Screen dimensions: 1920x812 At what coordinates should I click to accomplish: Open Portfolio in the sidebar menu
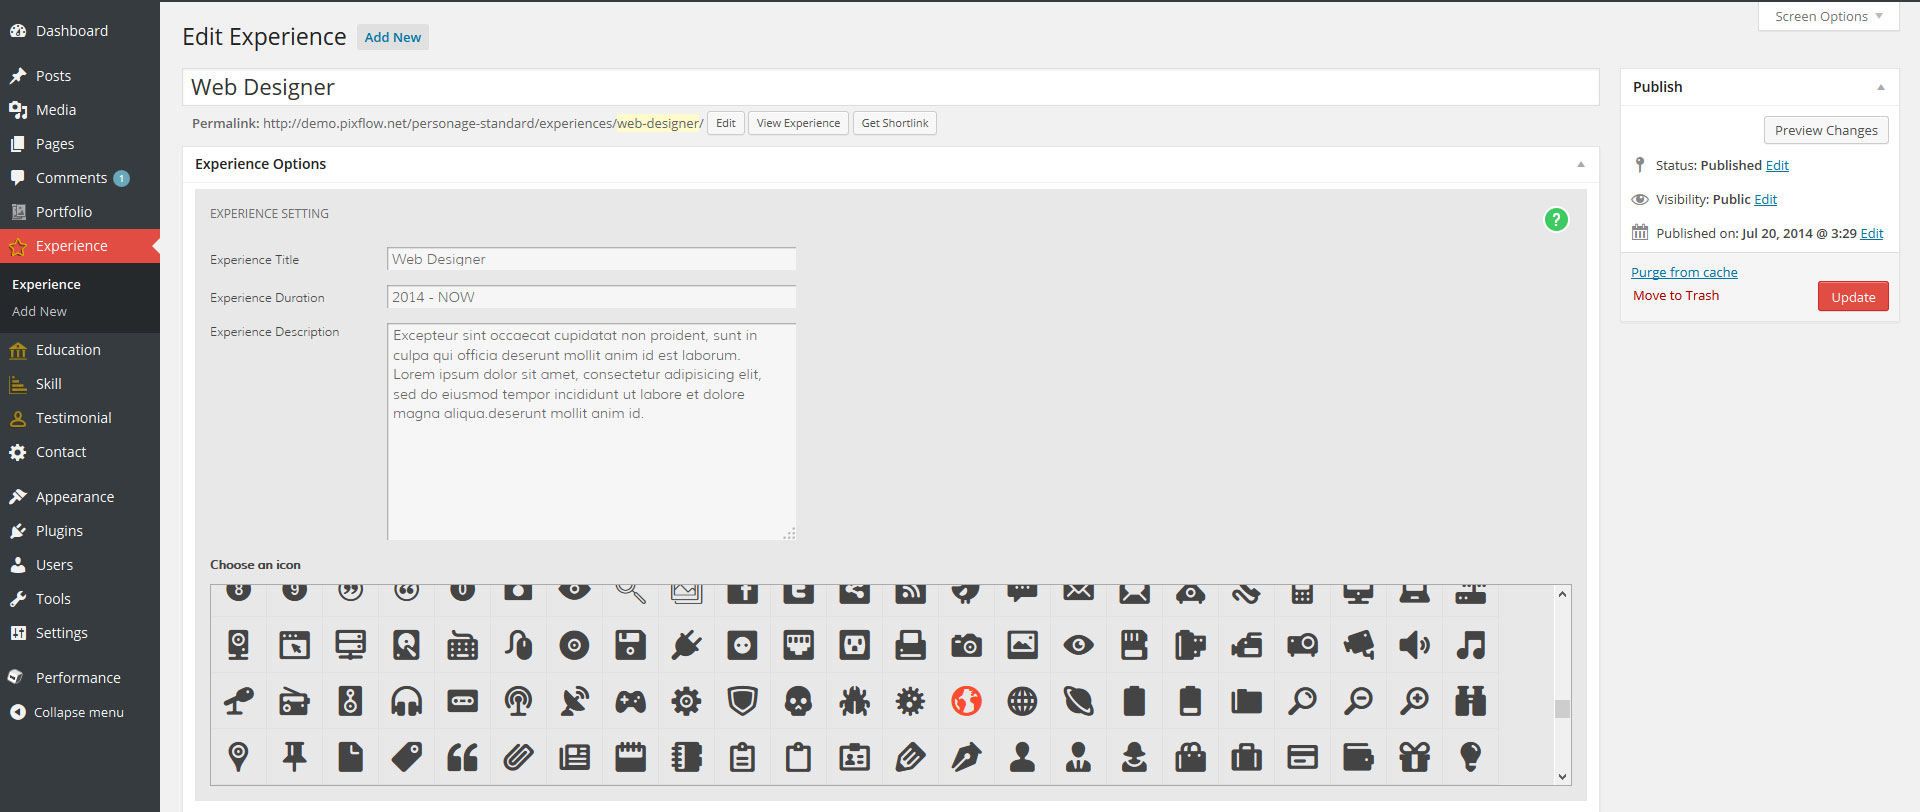click(x=64, y=212)
